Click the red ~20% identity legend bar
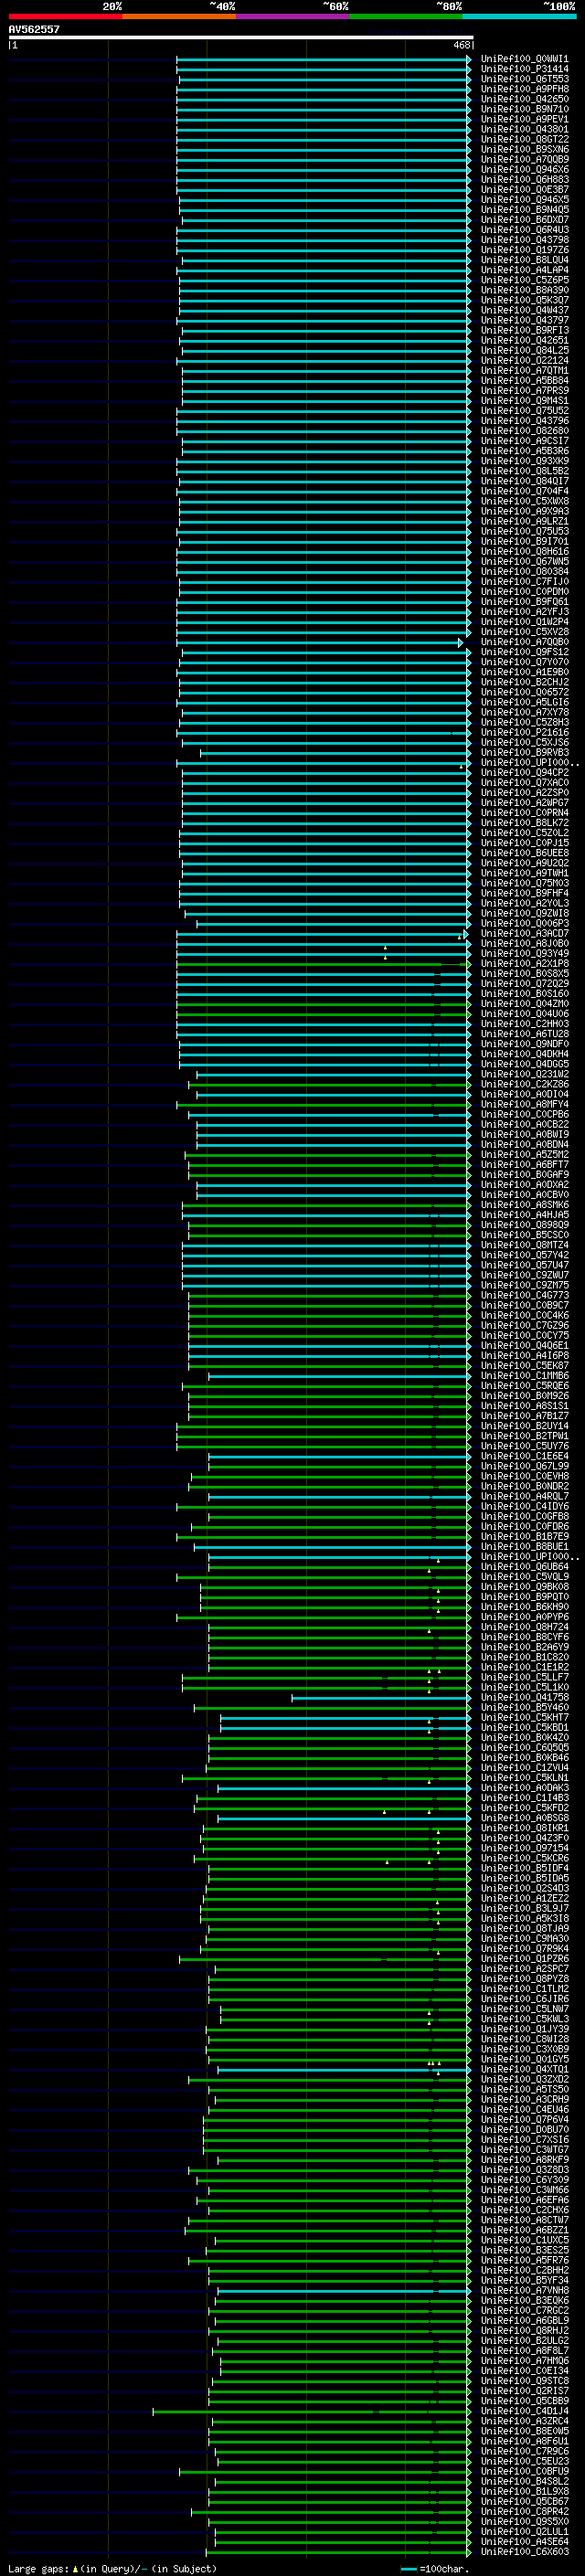The width and height of the screenshot is (585, 2576). [x=65, y=17]
